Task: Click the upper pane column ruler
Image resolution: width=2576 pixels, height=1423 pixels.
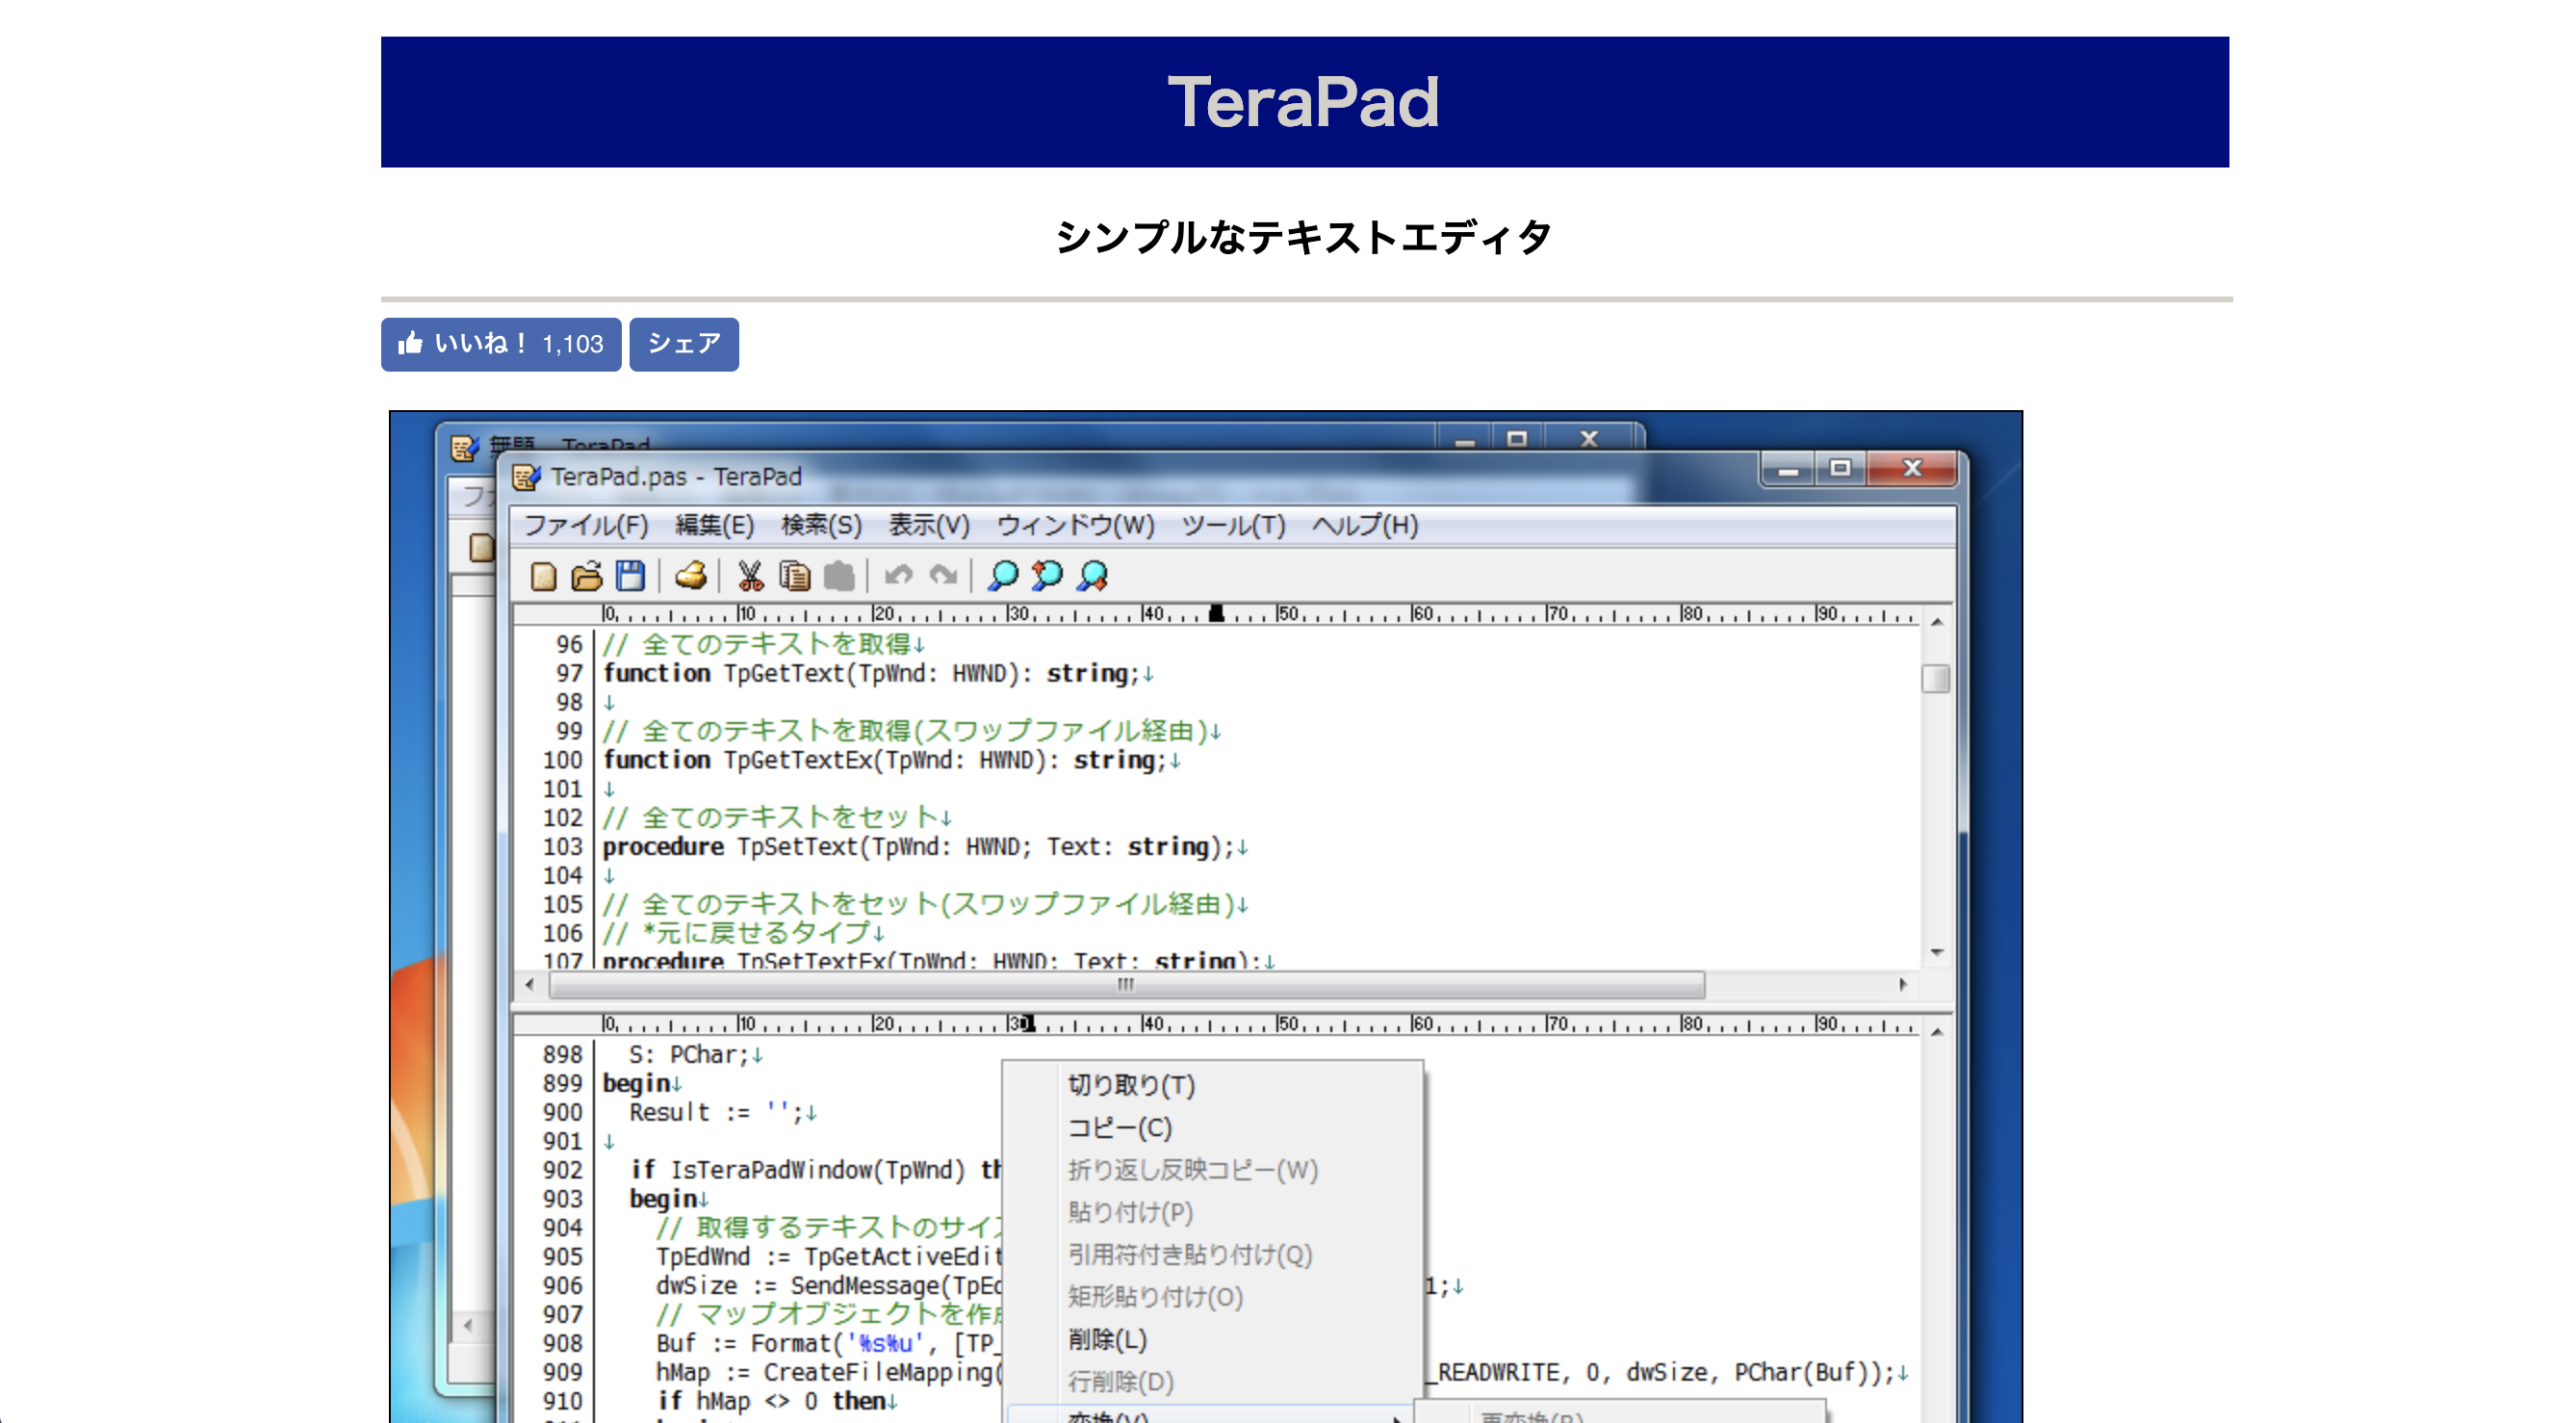Action: click(1260, 614)
